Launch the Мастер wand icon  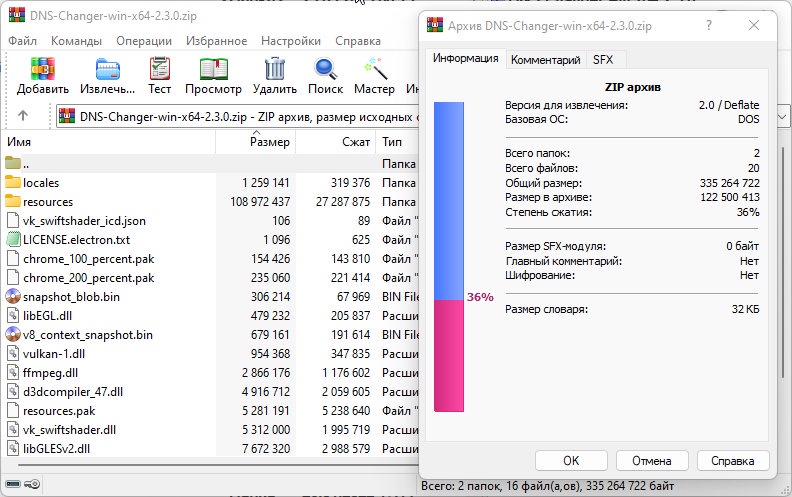click(374, 69)
